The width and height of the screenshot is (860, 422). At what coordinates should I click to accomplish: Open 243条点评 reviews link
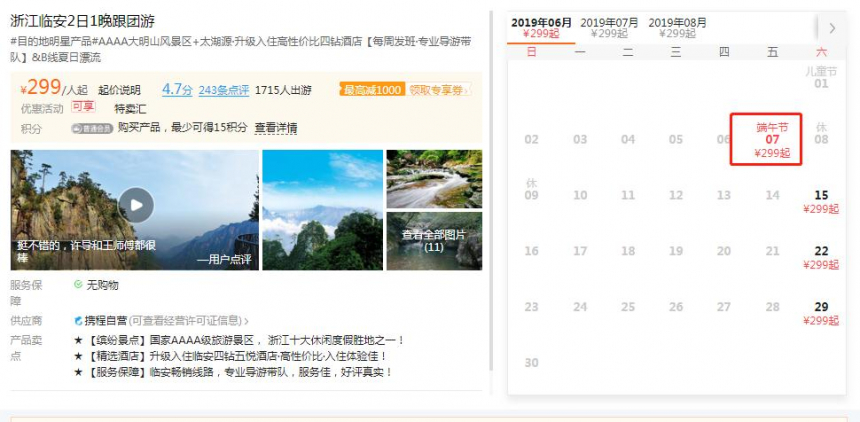[224, 90]
